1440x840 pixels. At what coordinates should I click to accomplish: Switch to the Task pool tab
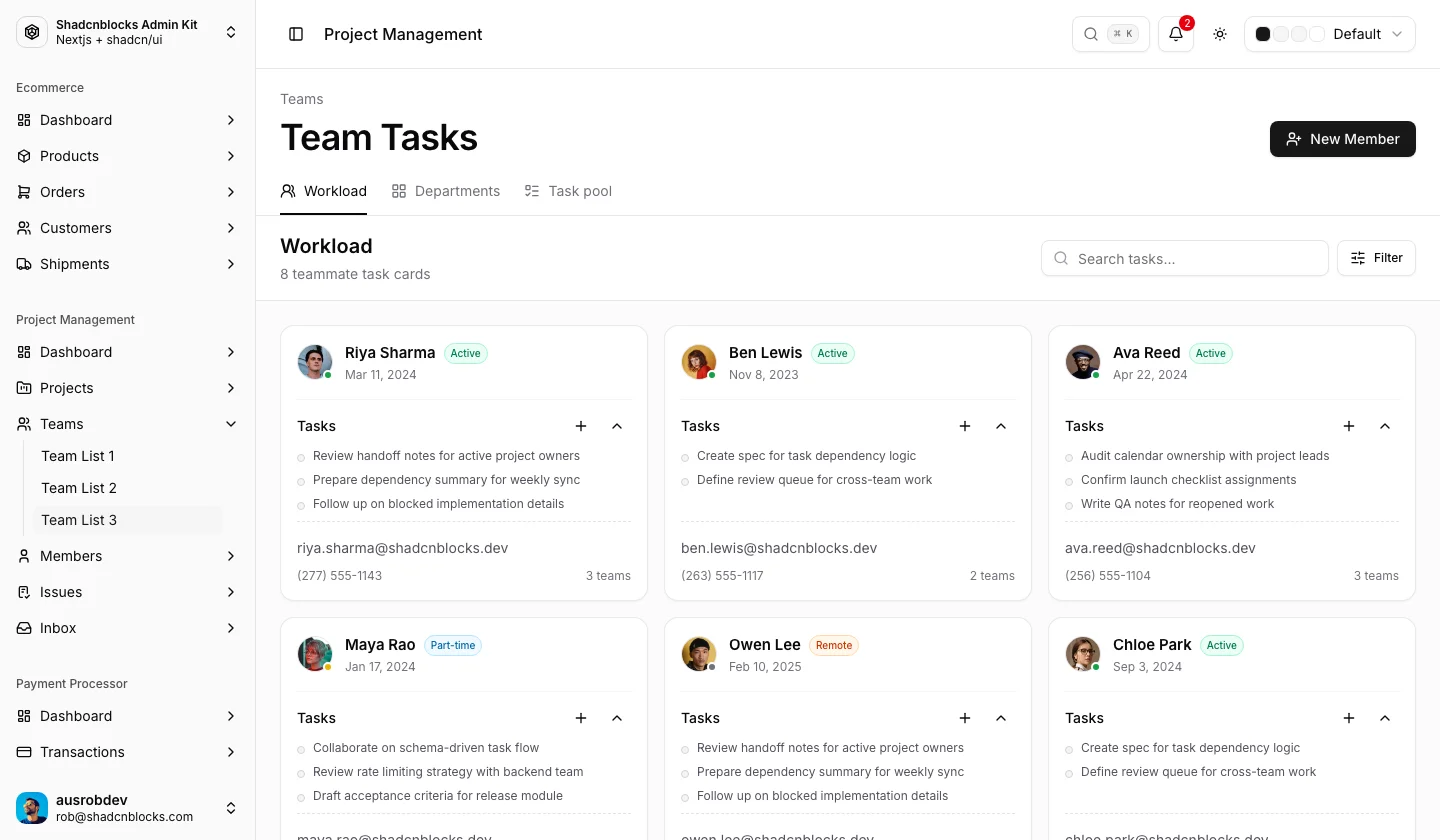point(568,191)
